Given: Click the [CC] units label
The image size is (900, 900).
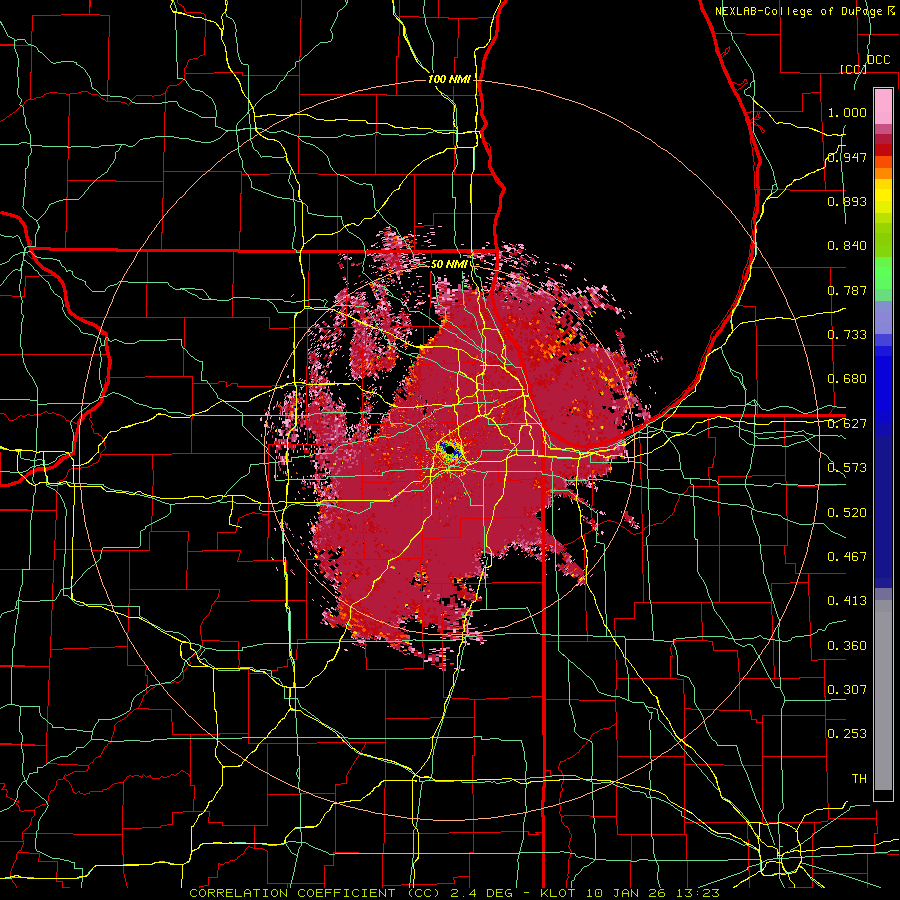Looking at the screenshot, I should coord(854,69).
